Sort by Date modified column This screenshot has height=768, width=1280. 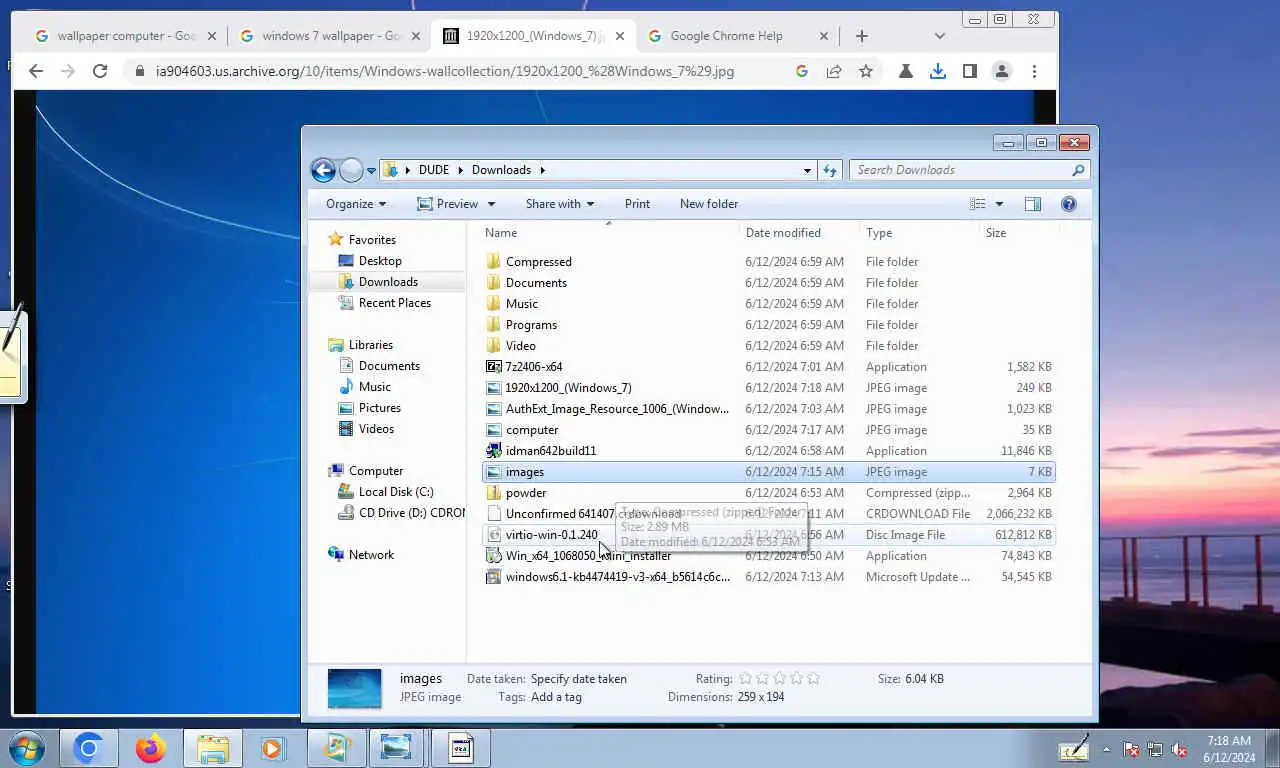[799, 233]
